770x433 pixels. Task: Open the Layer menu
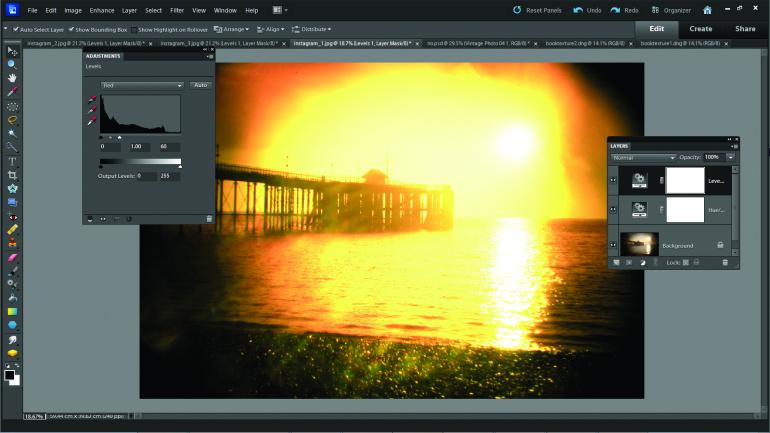point(129,10)
